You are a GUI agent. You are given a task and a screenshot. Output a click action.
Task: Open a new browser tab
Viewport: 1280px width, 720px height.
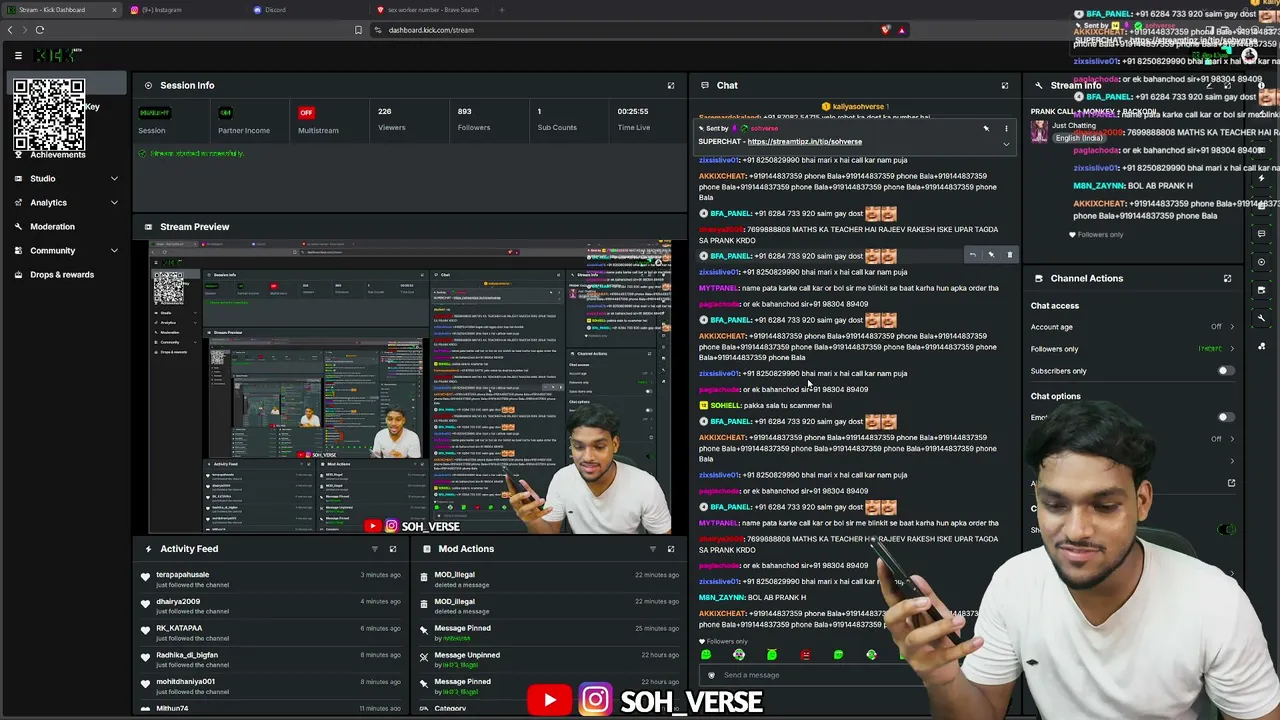coord(502,10)
